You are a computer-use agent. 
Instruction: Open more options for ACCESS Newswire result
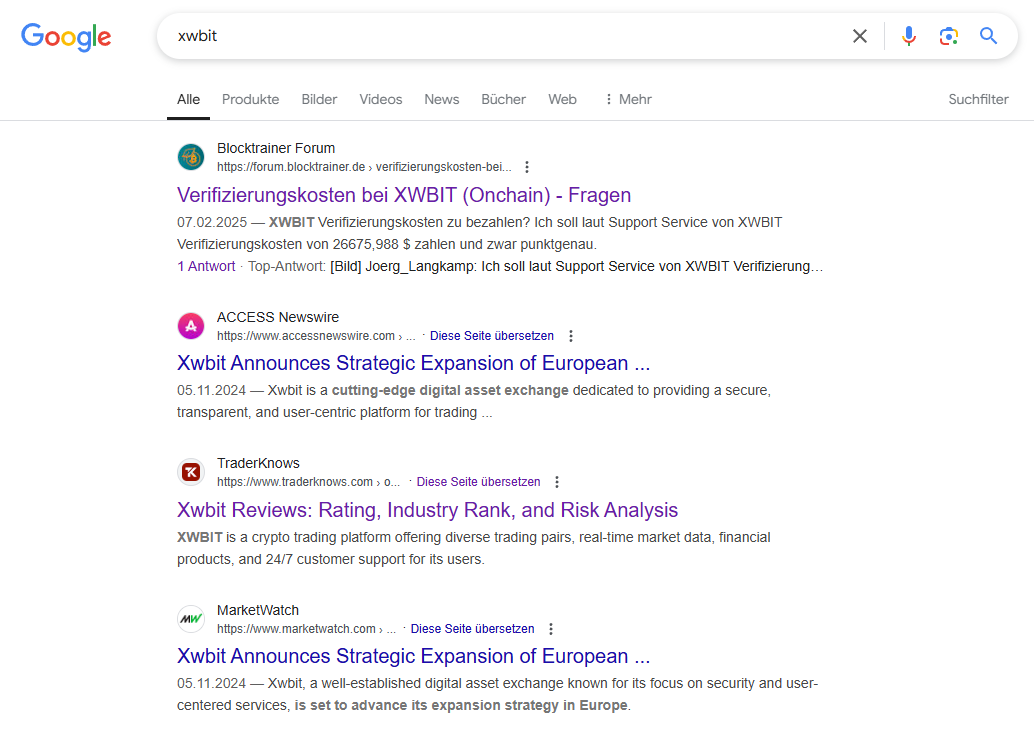[x=571, y=336]
